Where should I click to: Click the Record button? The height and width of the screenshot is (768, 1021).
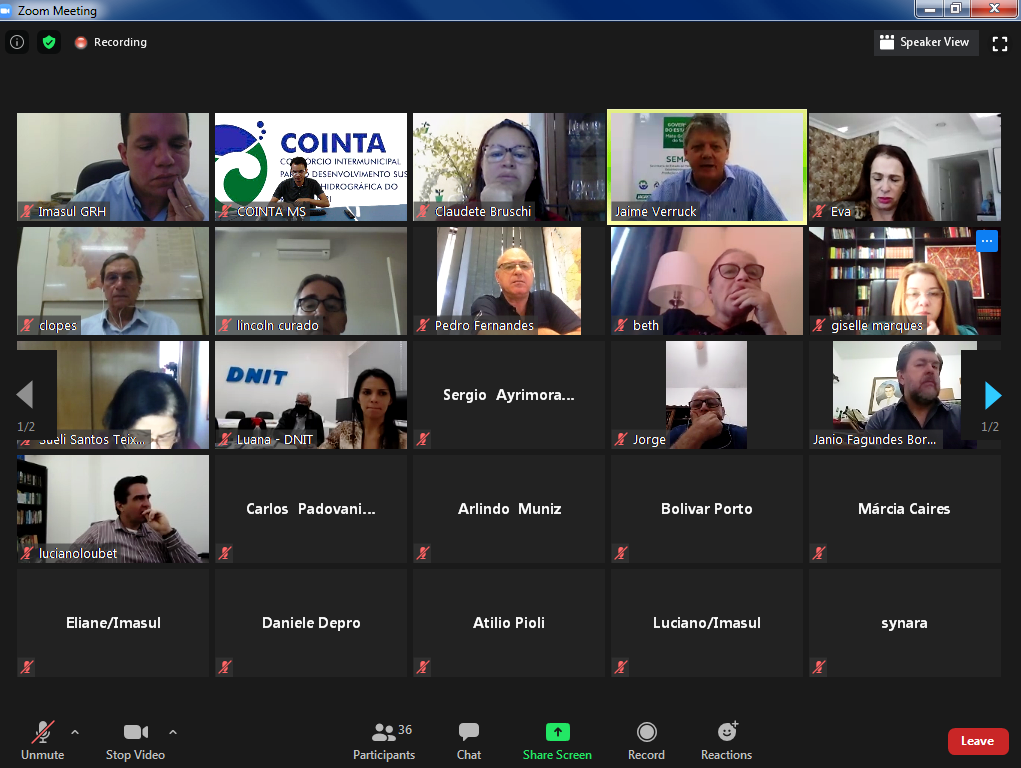[x=646, y=742]
